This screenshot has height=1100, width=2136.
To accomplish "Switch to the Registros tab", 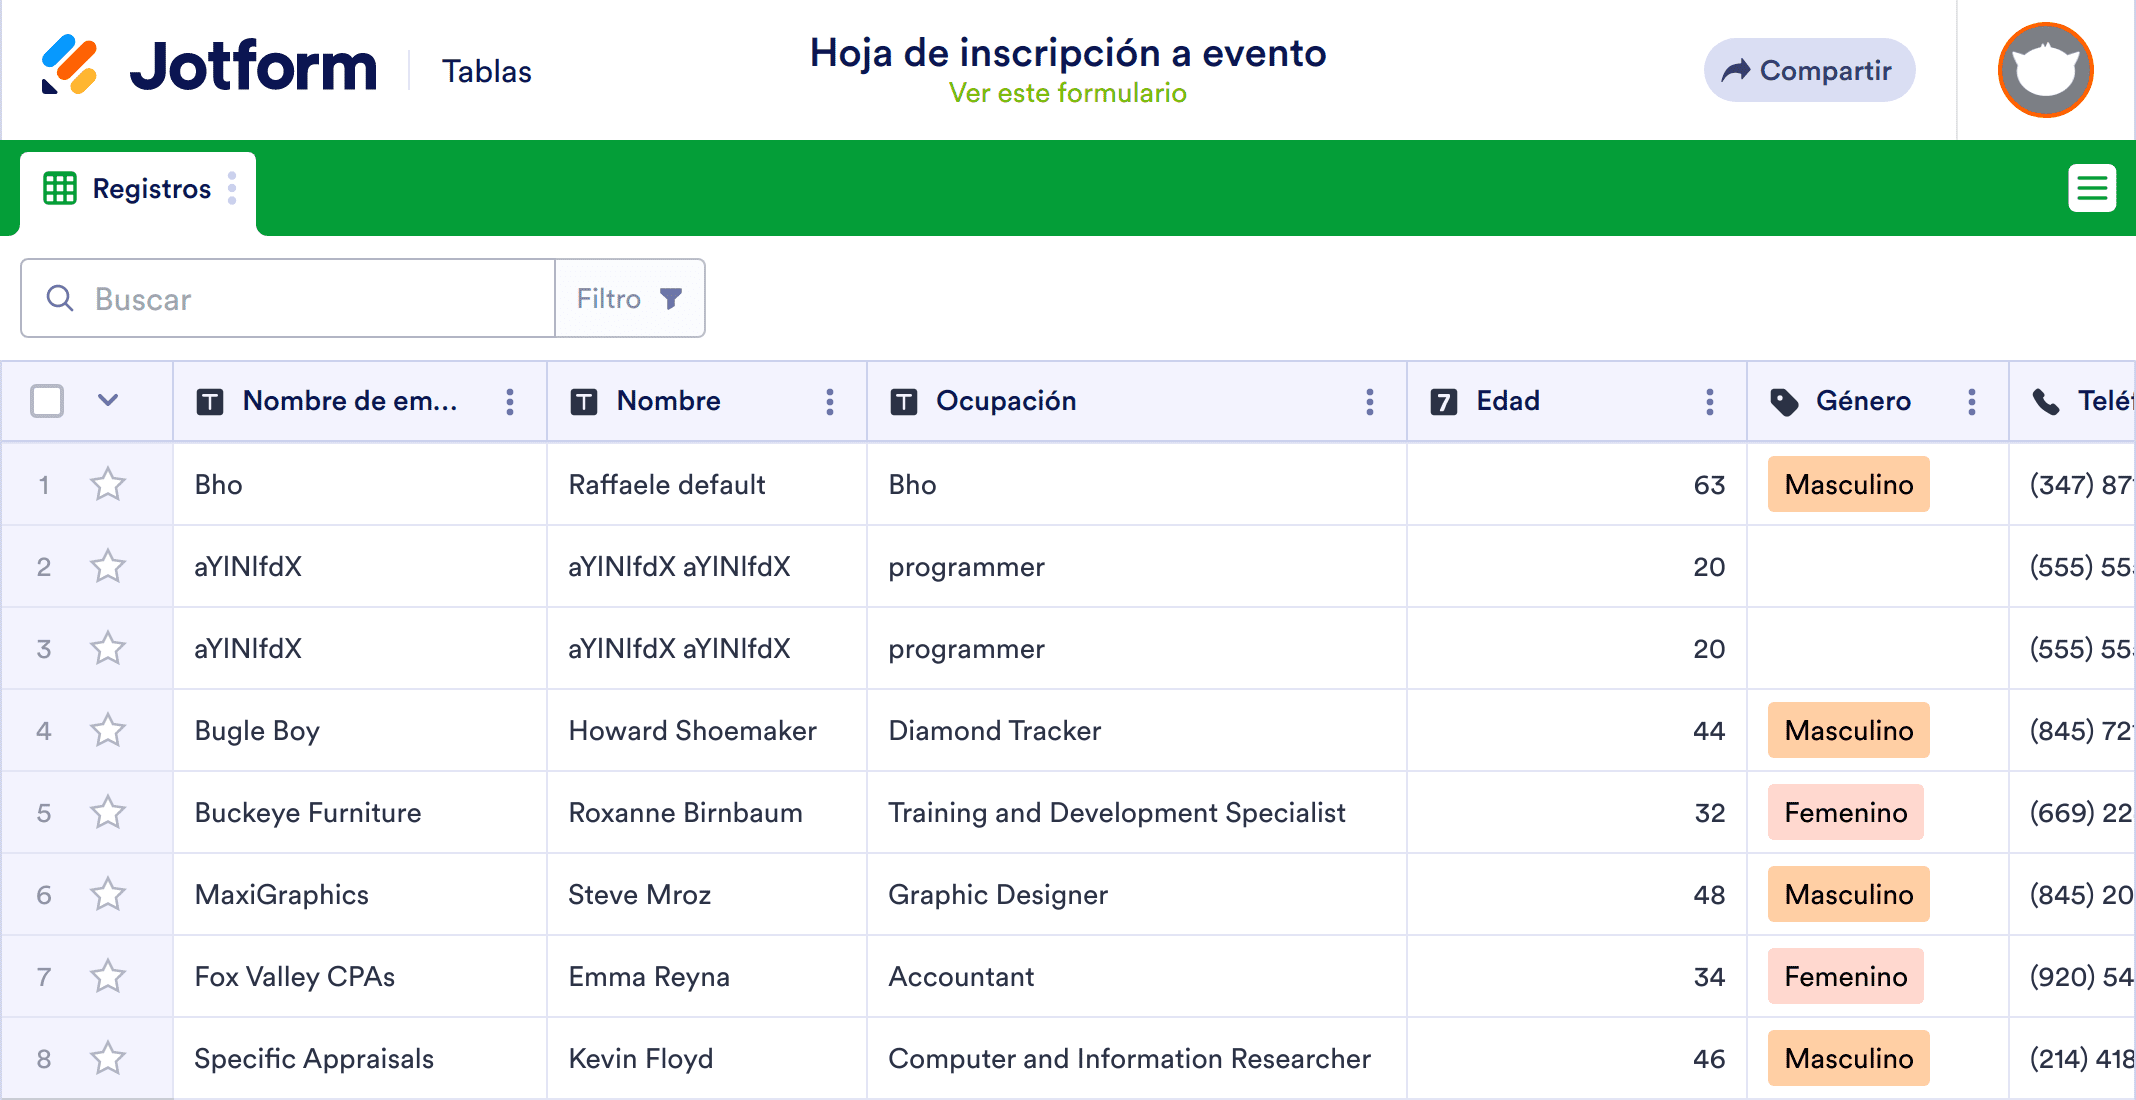I will pyautogui.click(x=151, y=188).
